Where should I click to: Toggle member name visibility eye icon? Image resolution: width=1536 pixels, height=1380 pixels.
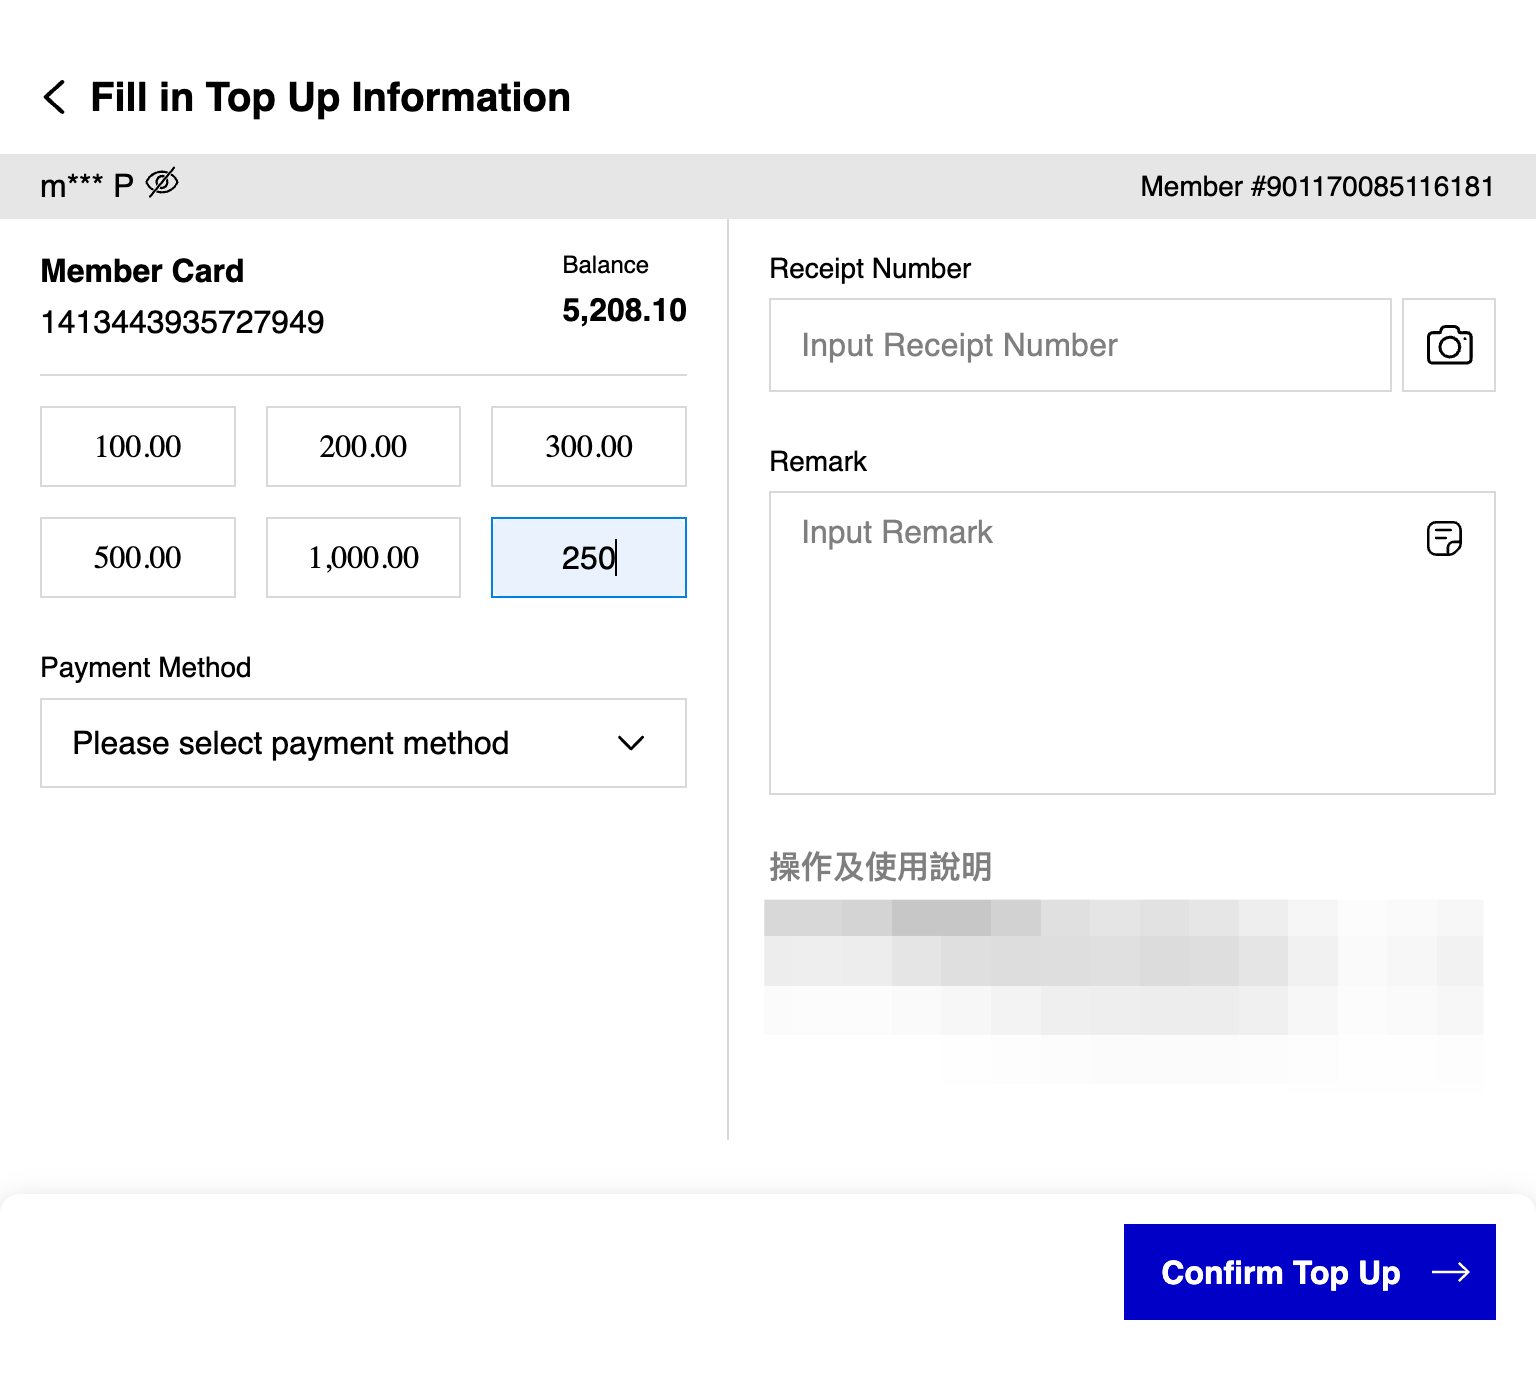point(162,182)
